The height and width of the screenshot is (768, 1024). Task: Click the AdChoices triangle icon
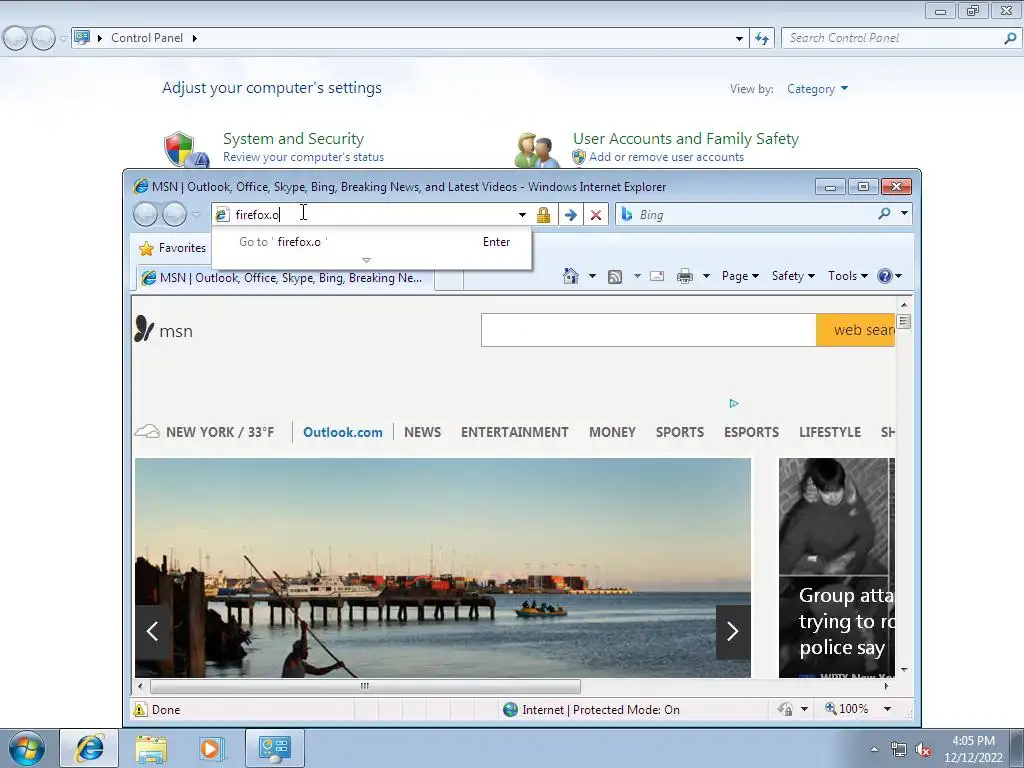[734, 404]
